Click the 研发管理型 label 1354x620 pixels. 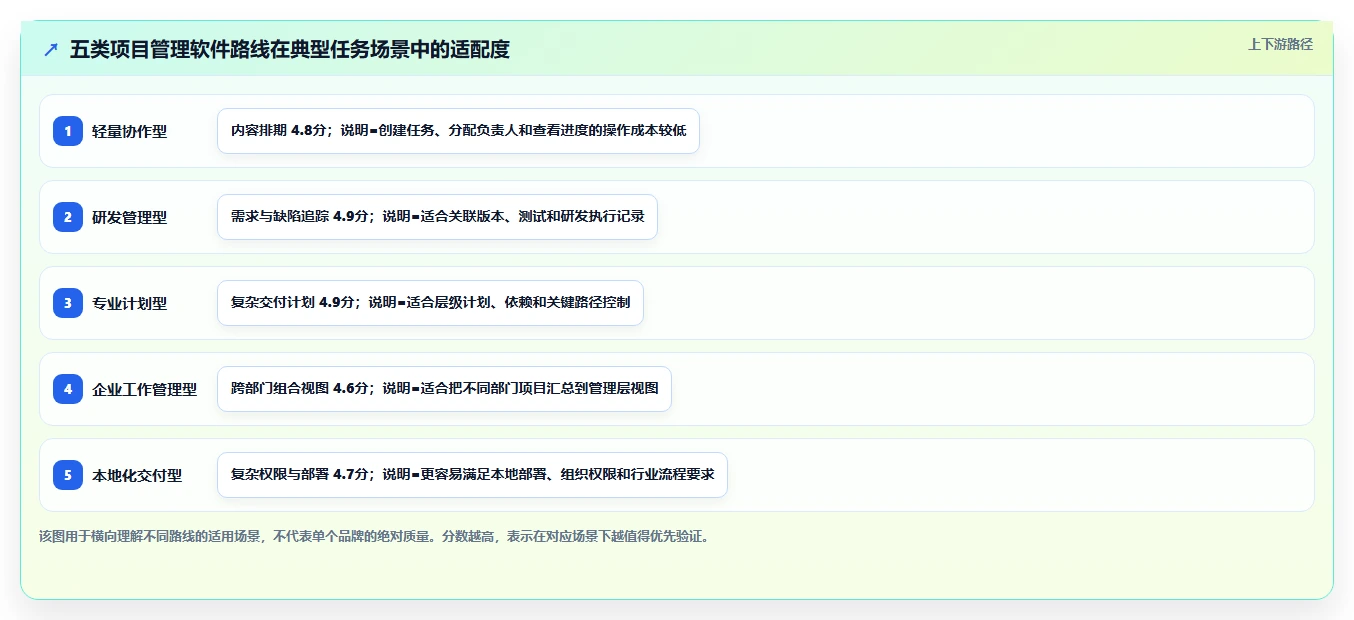click(130, 217)
